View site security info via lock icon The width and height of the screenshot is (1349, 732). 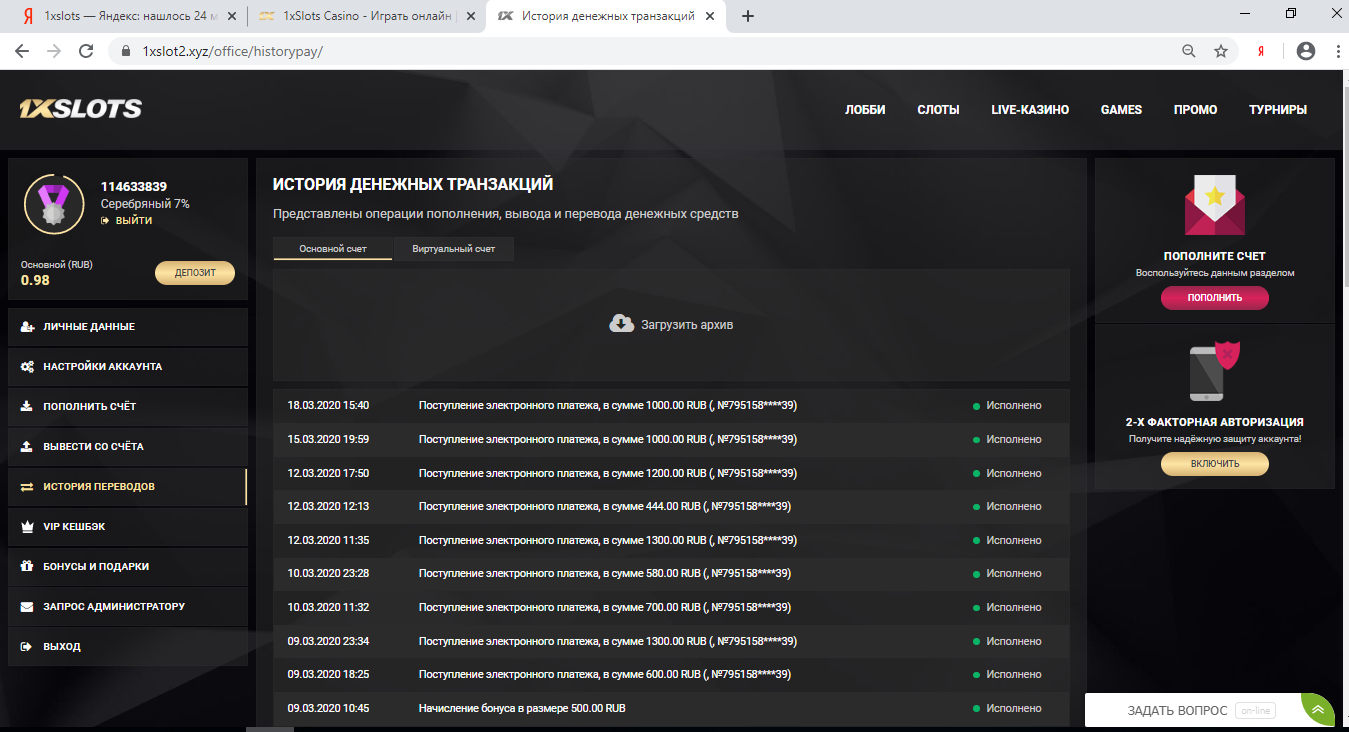point(126,51)
